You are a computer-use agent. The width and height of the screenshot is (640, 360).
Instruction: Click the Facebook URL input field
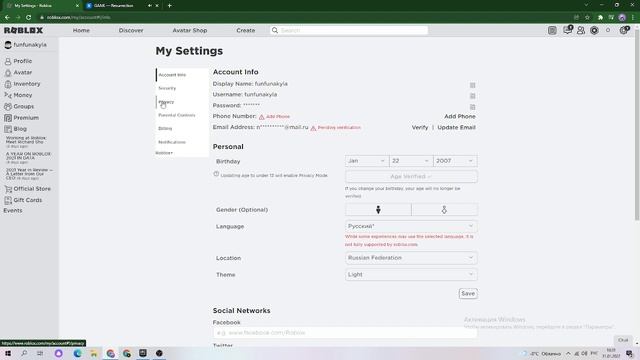(x=345, y=333)
